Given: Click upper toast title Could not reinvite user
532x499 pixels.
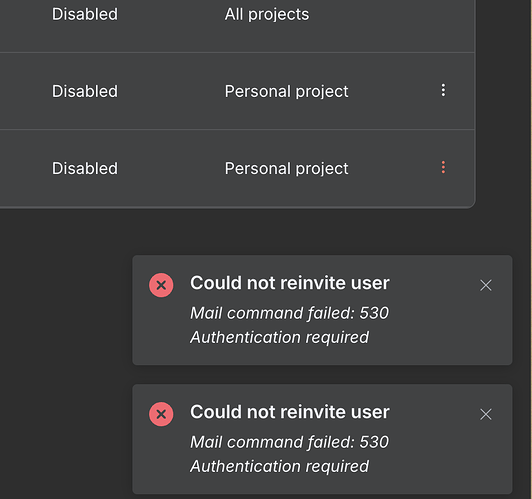Looking at the screenshot, I should pyautogui.click(x=290, y=283).
